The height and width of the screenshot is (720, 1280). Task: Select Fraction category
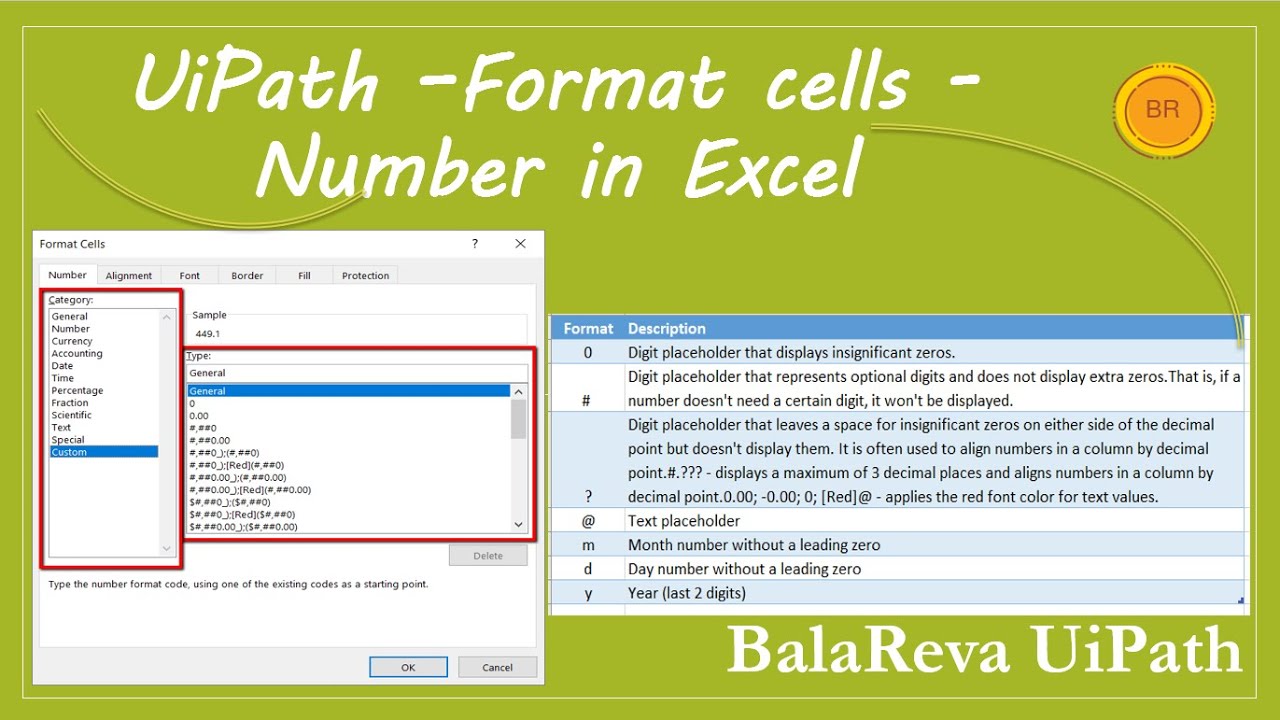(104, 403)
